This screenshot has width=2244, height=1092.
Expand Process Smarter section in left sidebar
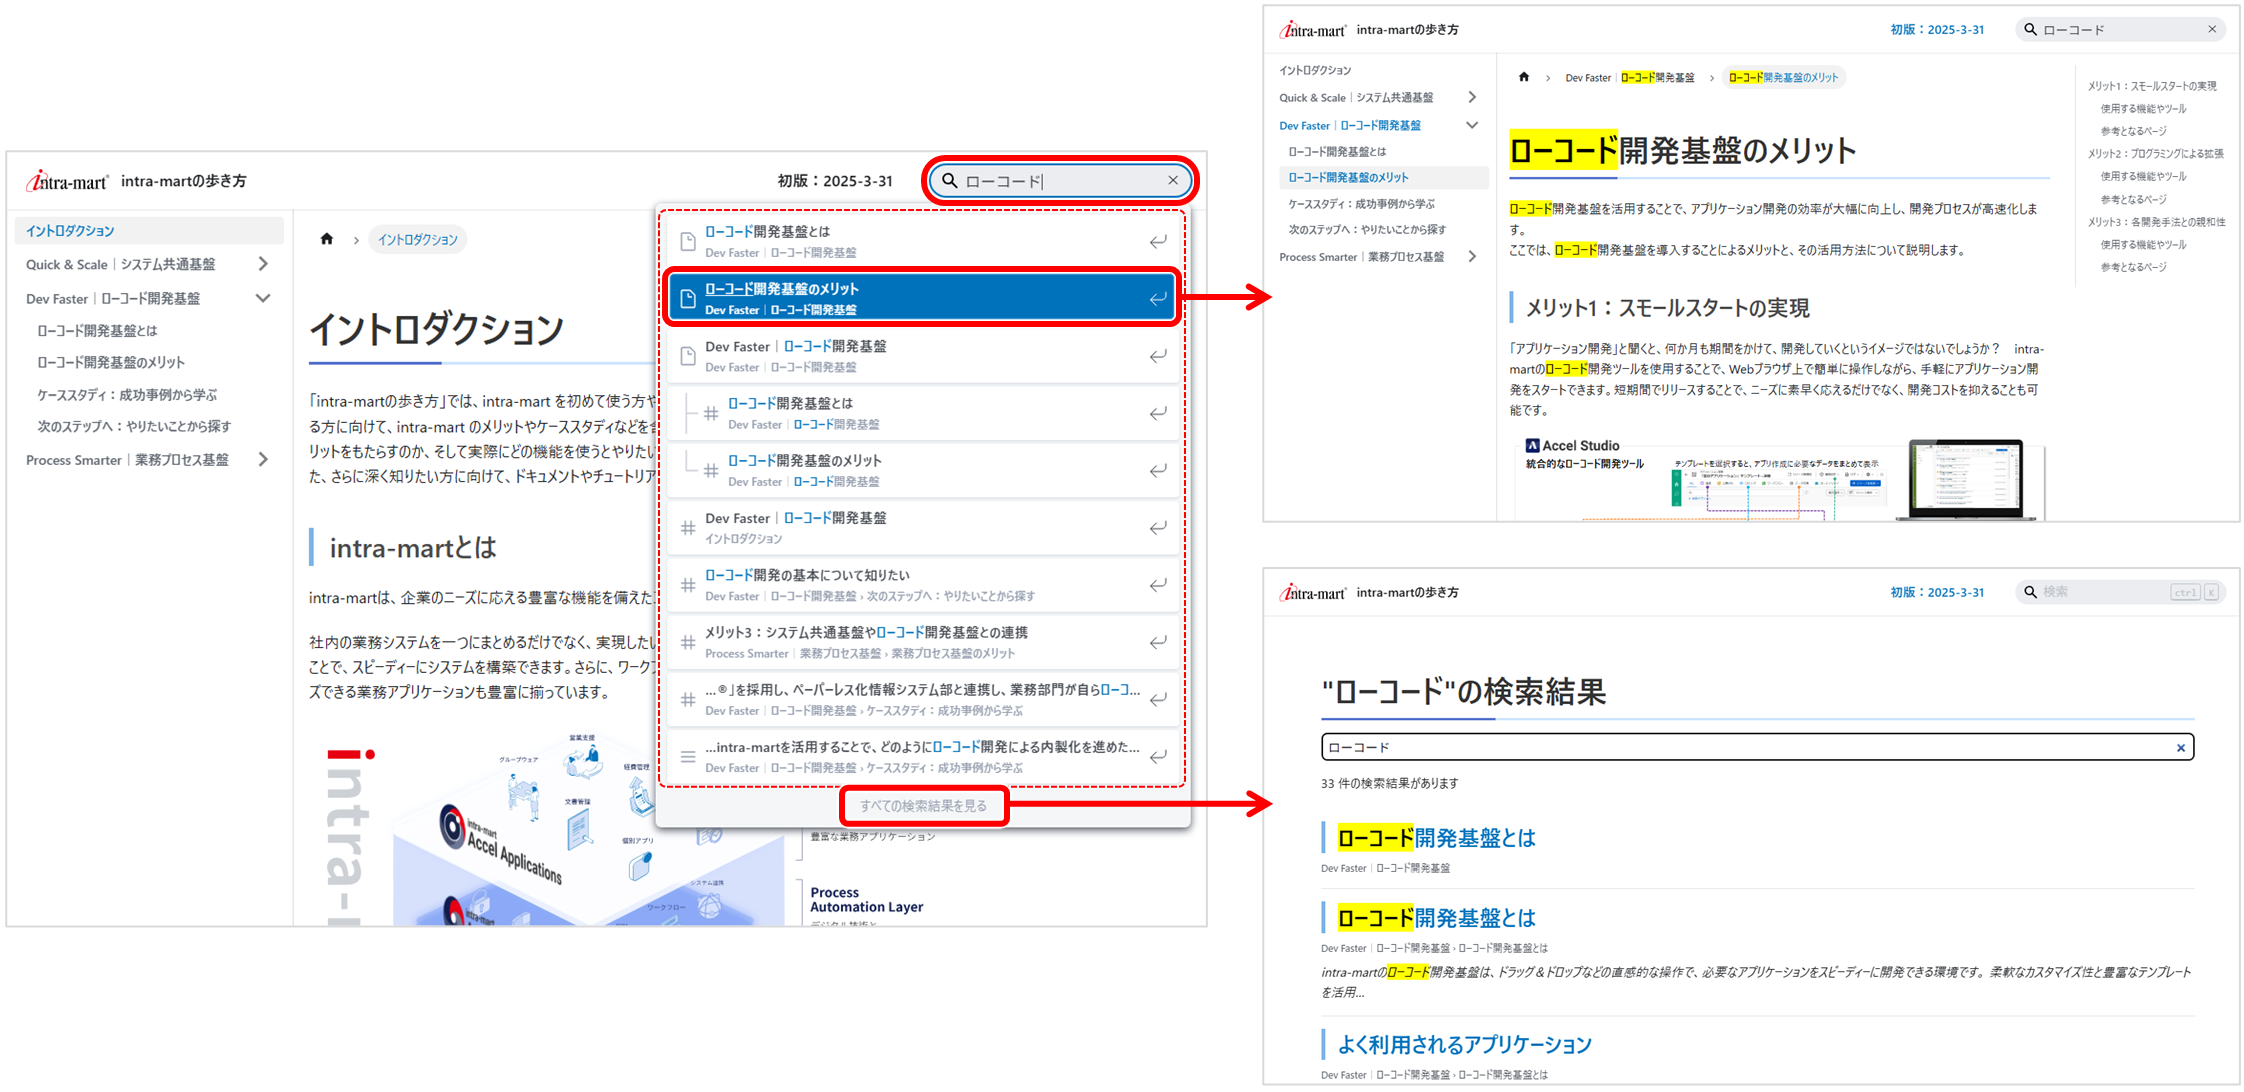pos(263,460)
